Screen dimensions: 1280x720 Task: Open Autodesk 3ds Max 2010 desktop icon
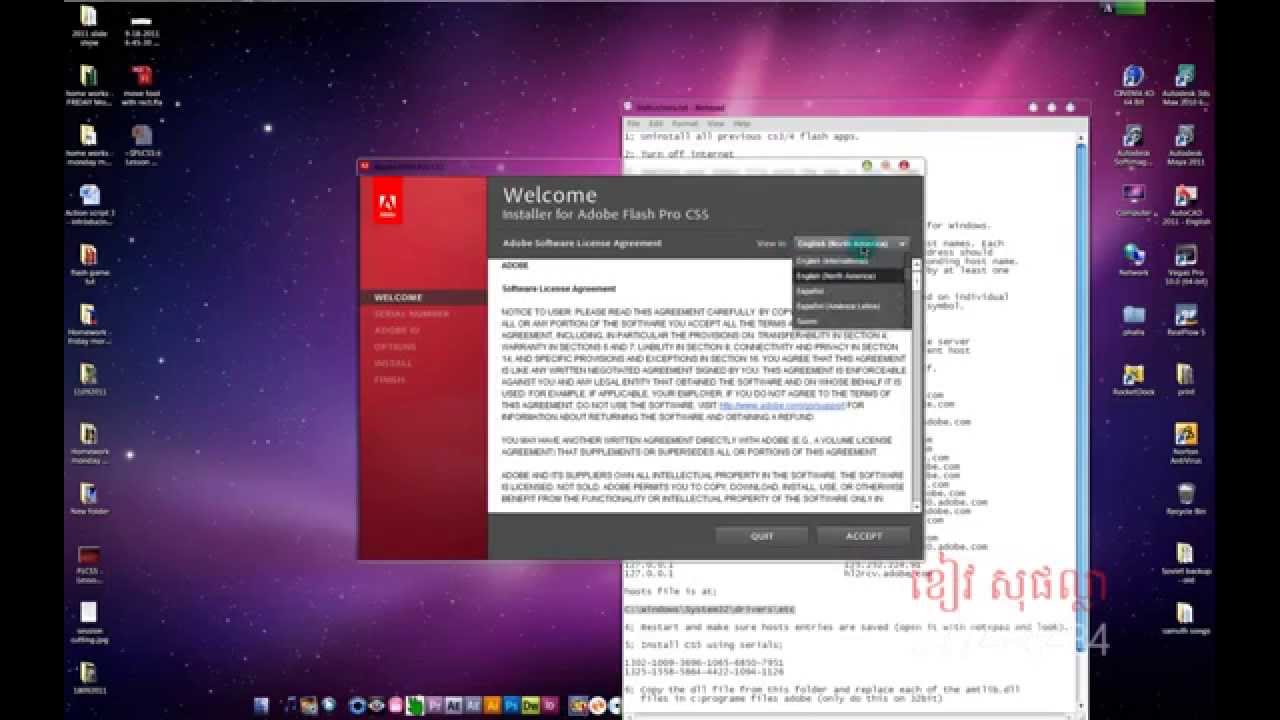point(1185,85)
